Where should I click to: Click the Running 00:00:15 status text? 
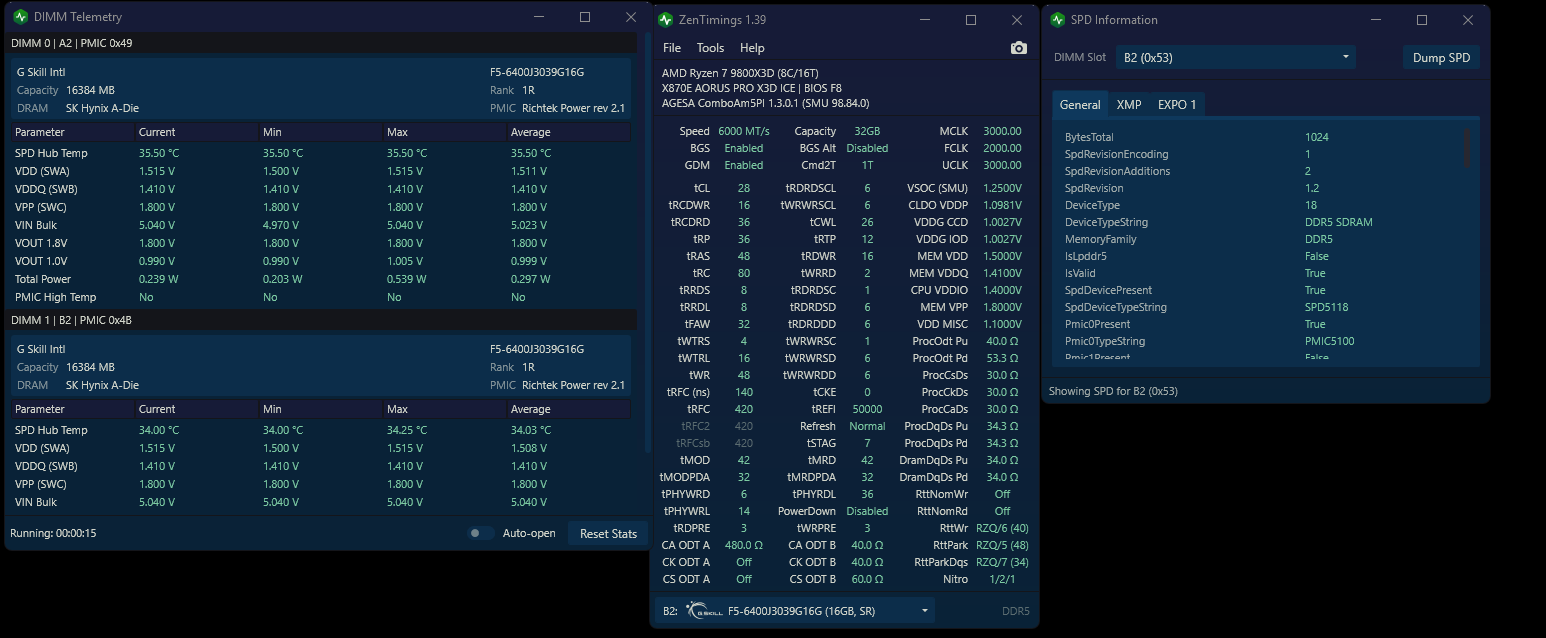(x=53, y=533)
